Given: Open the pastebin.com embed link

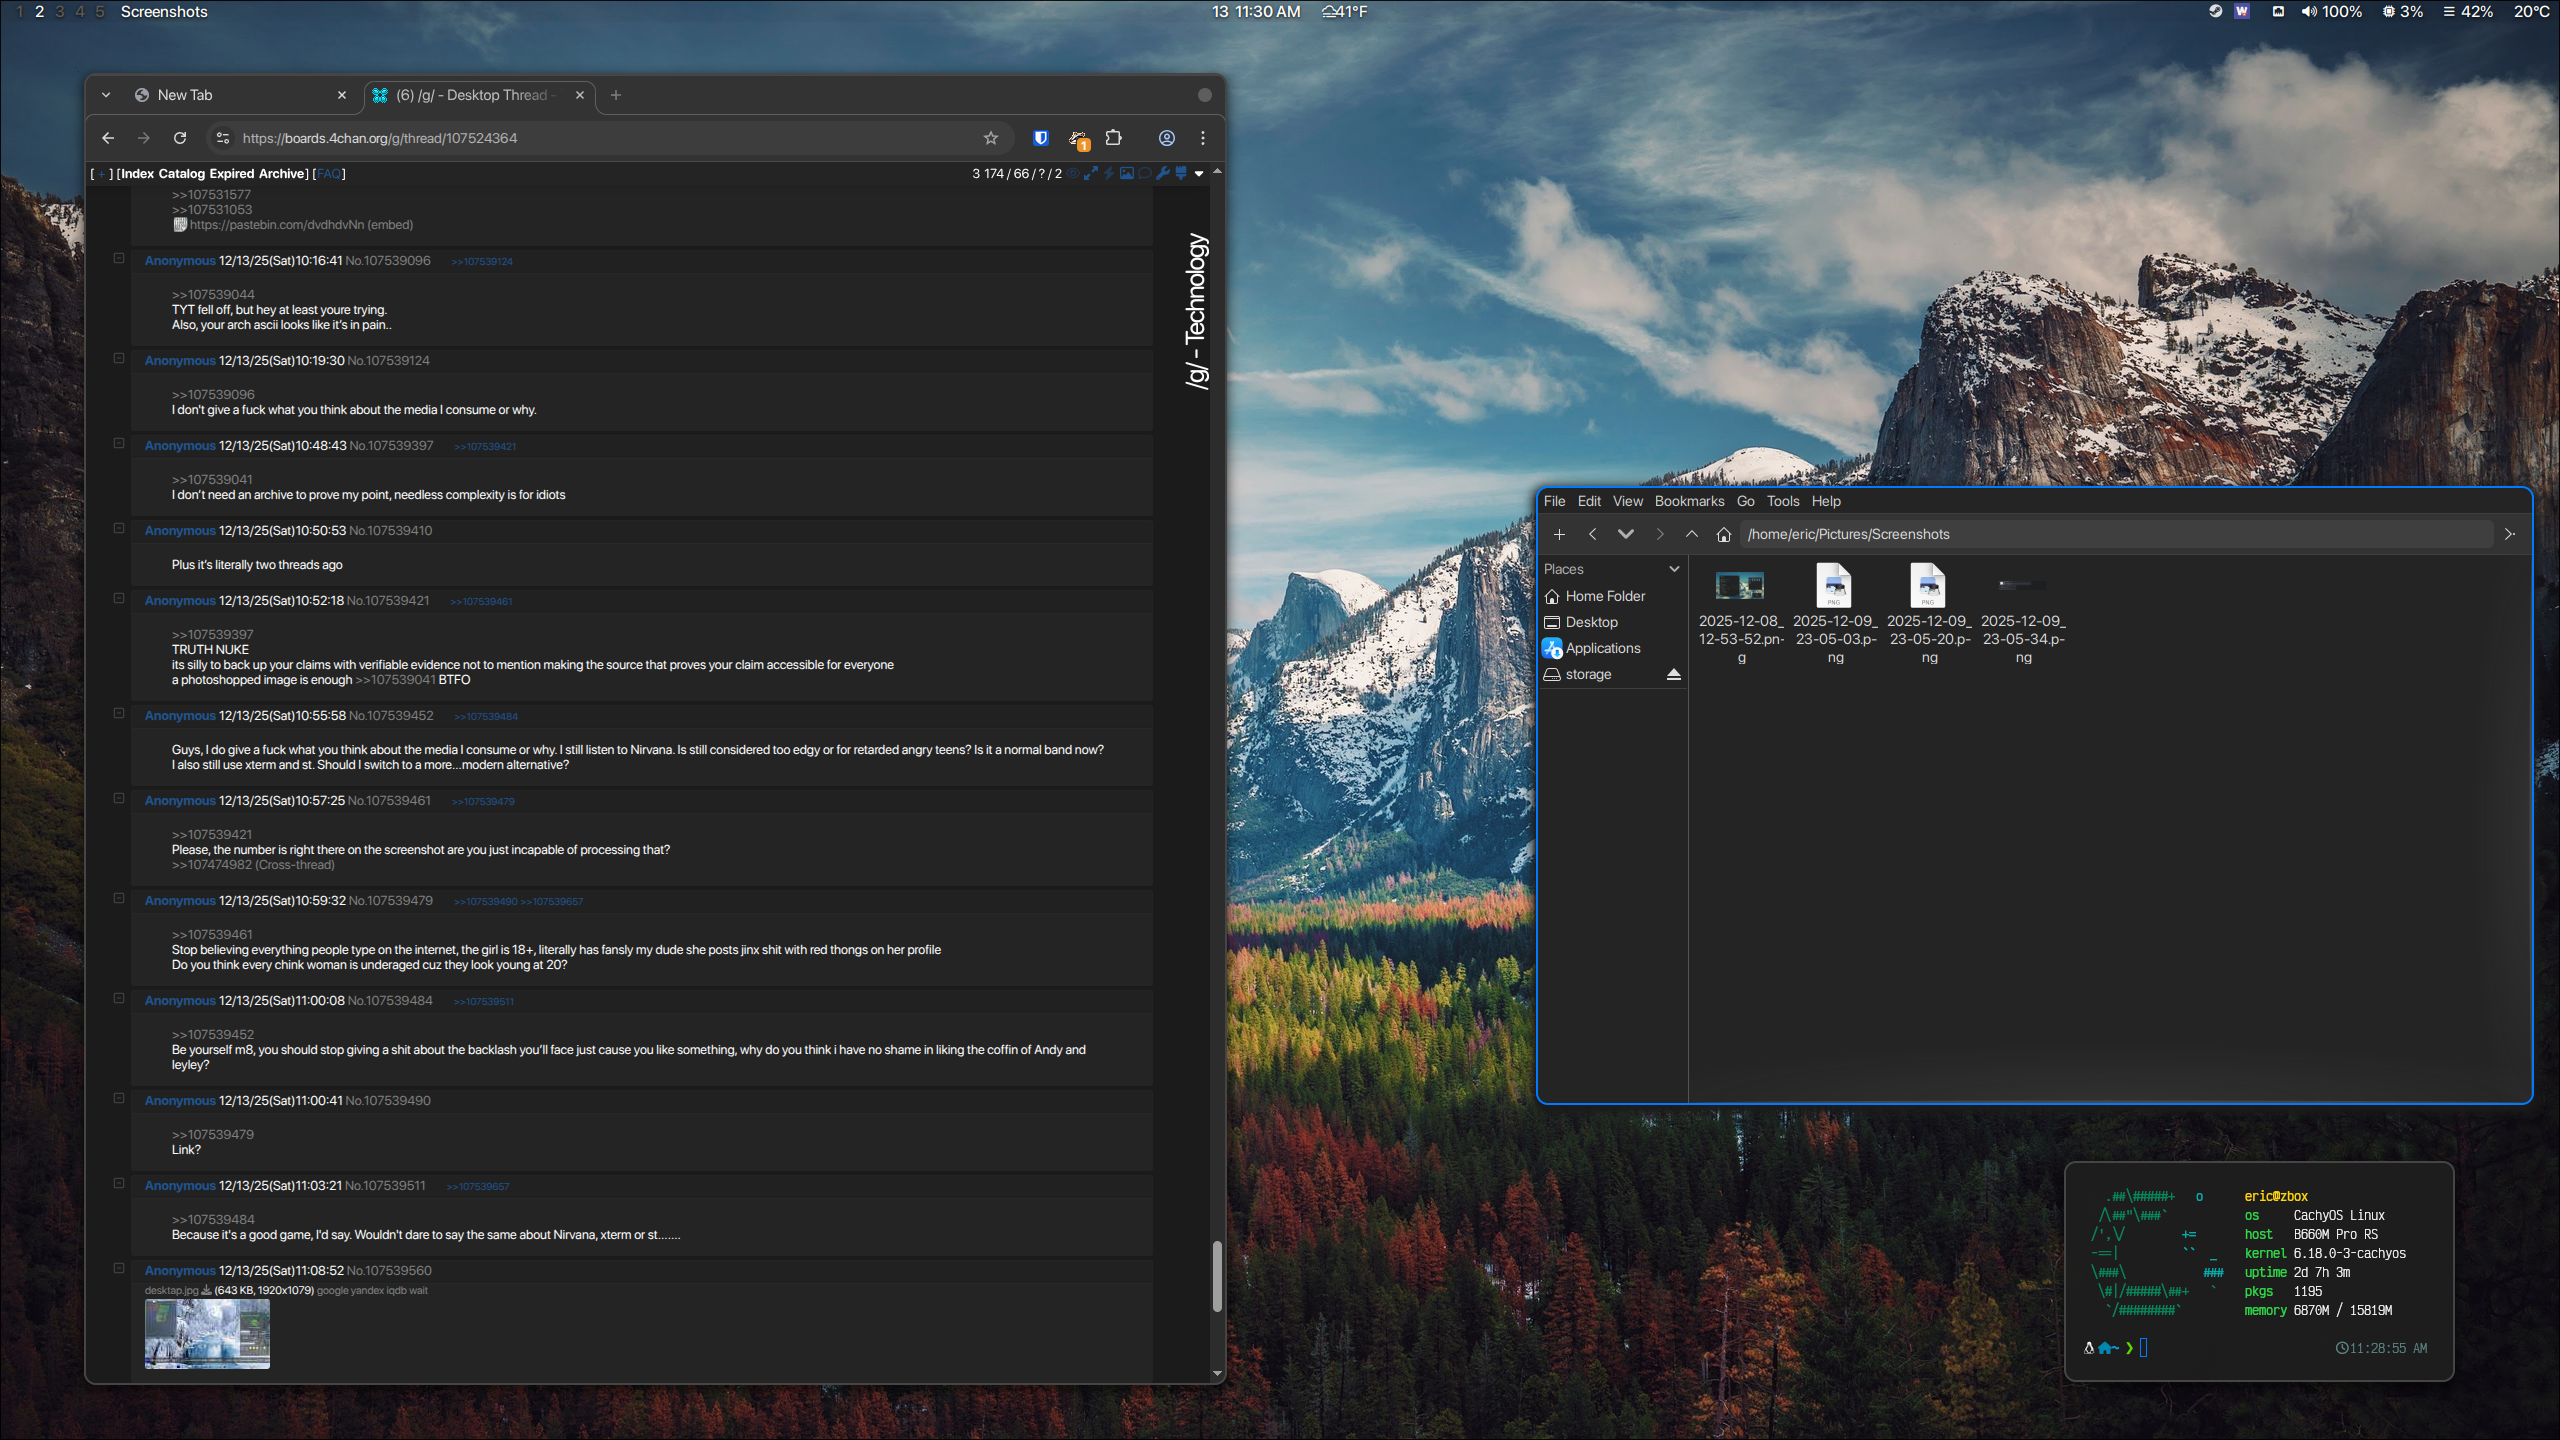Looking at the screenshot, I should [x=277, y=225].
